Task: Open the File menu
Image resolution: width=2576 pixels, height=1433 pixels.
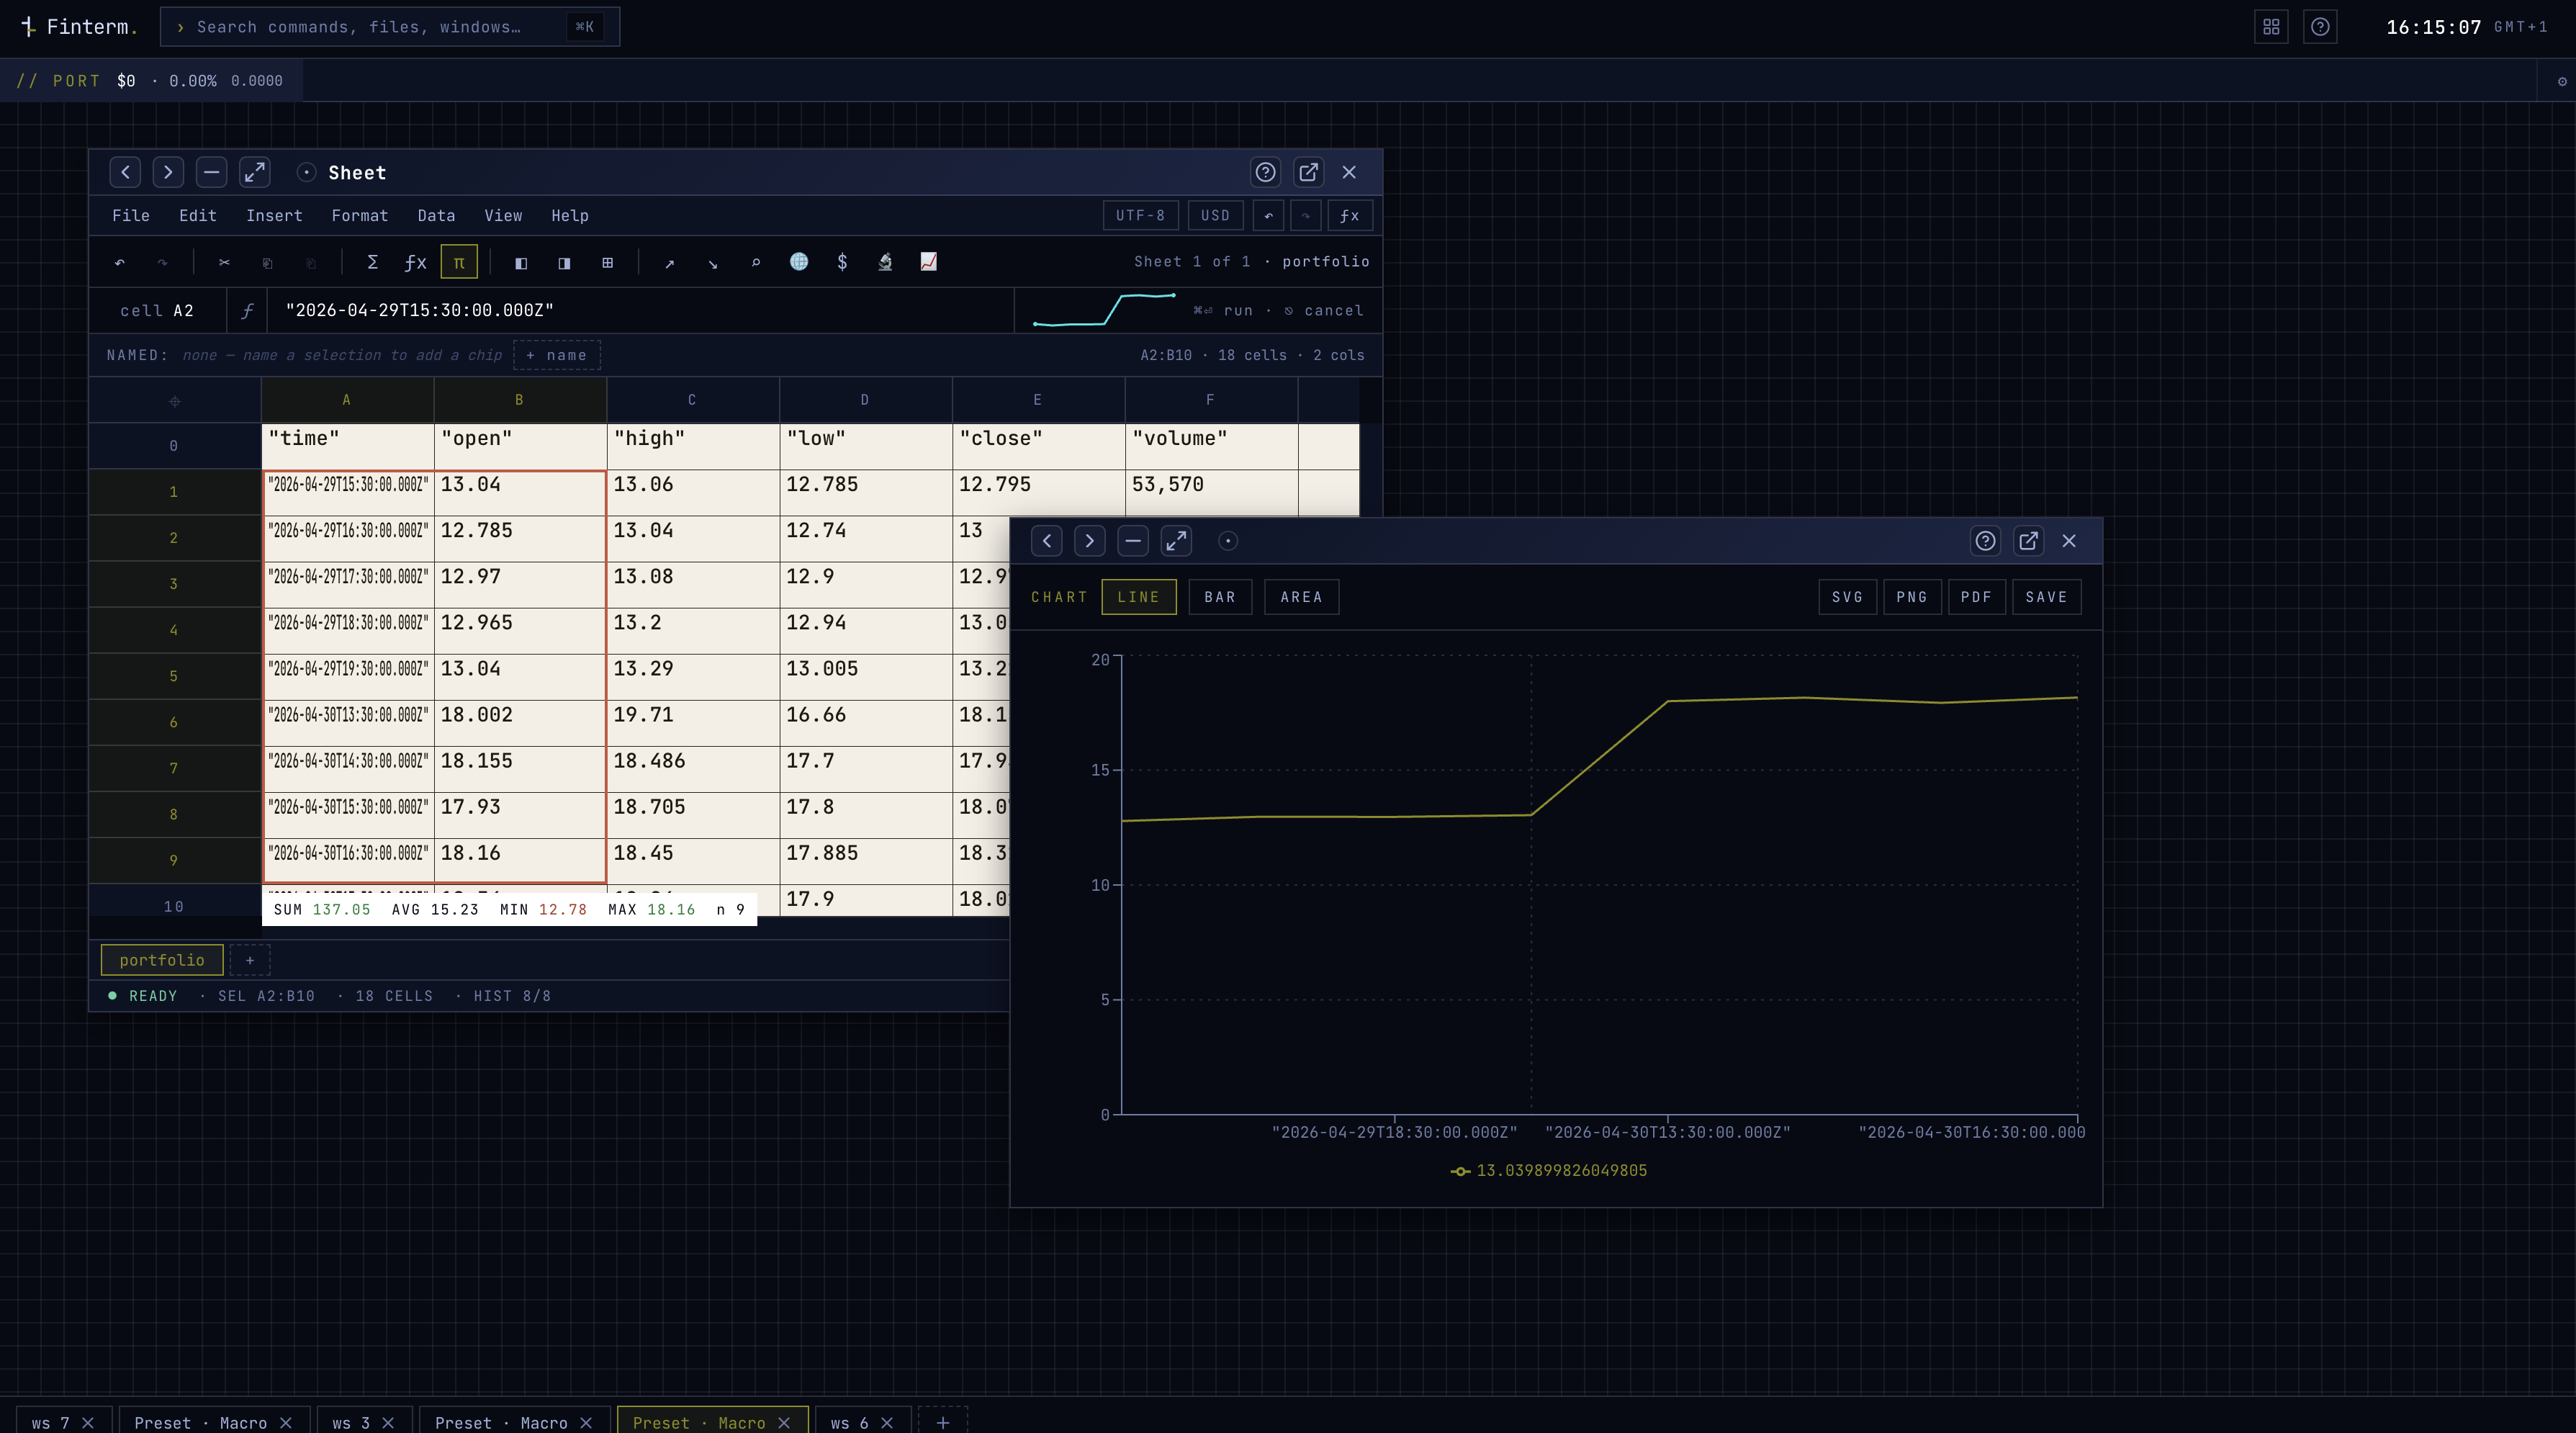Action: [131, 215]
